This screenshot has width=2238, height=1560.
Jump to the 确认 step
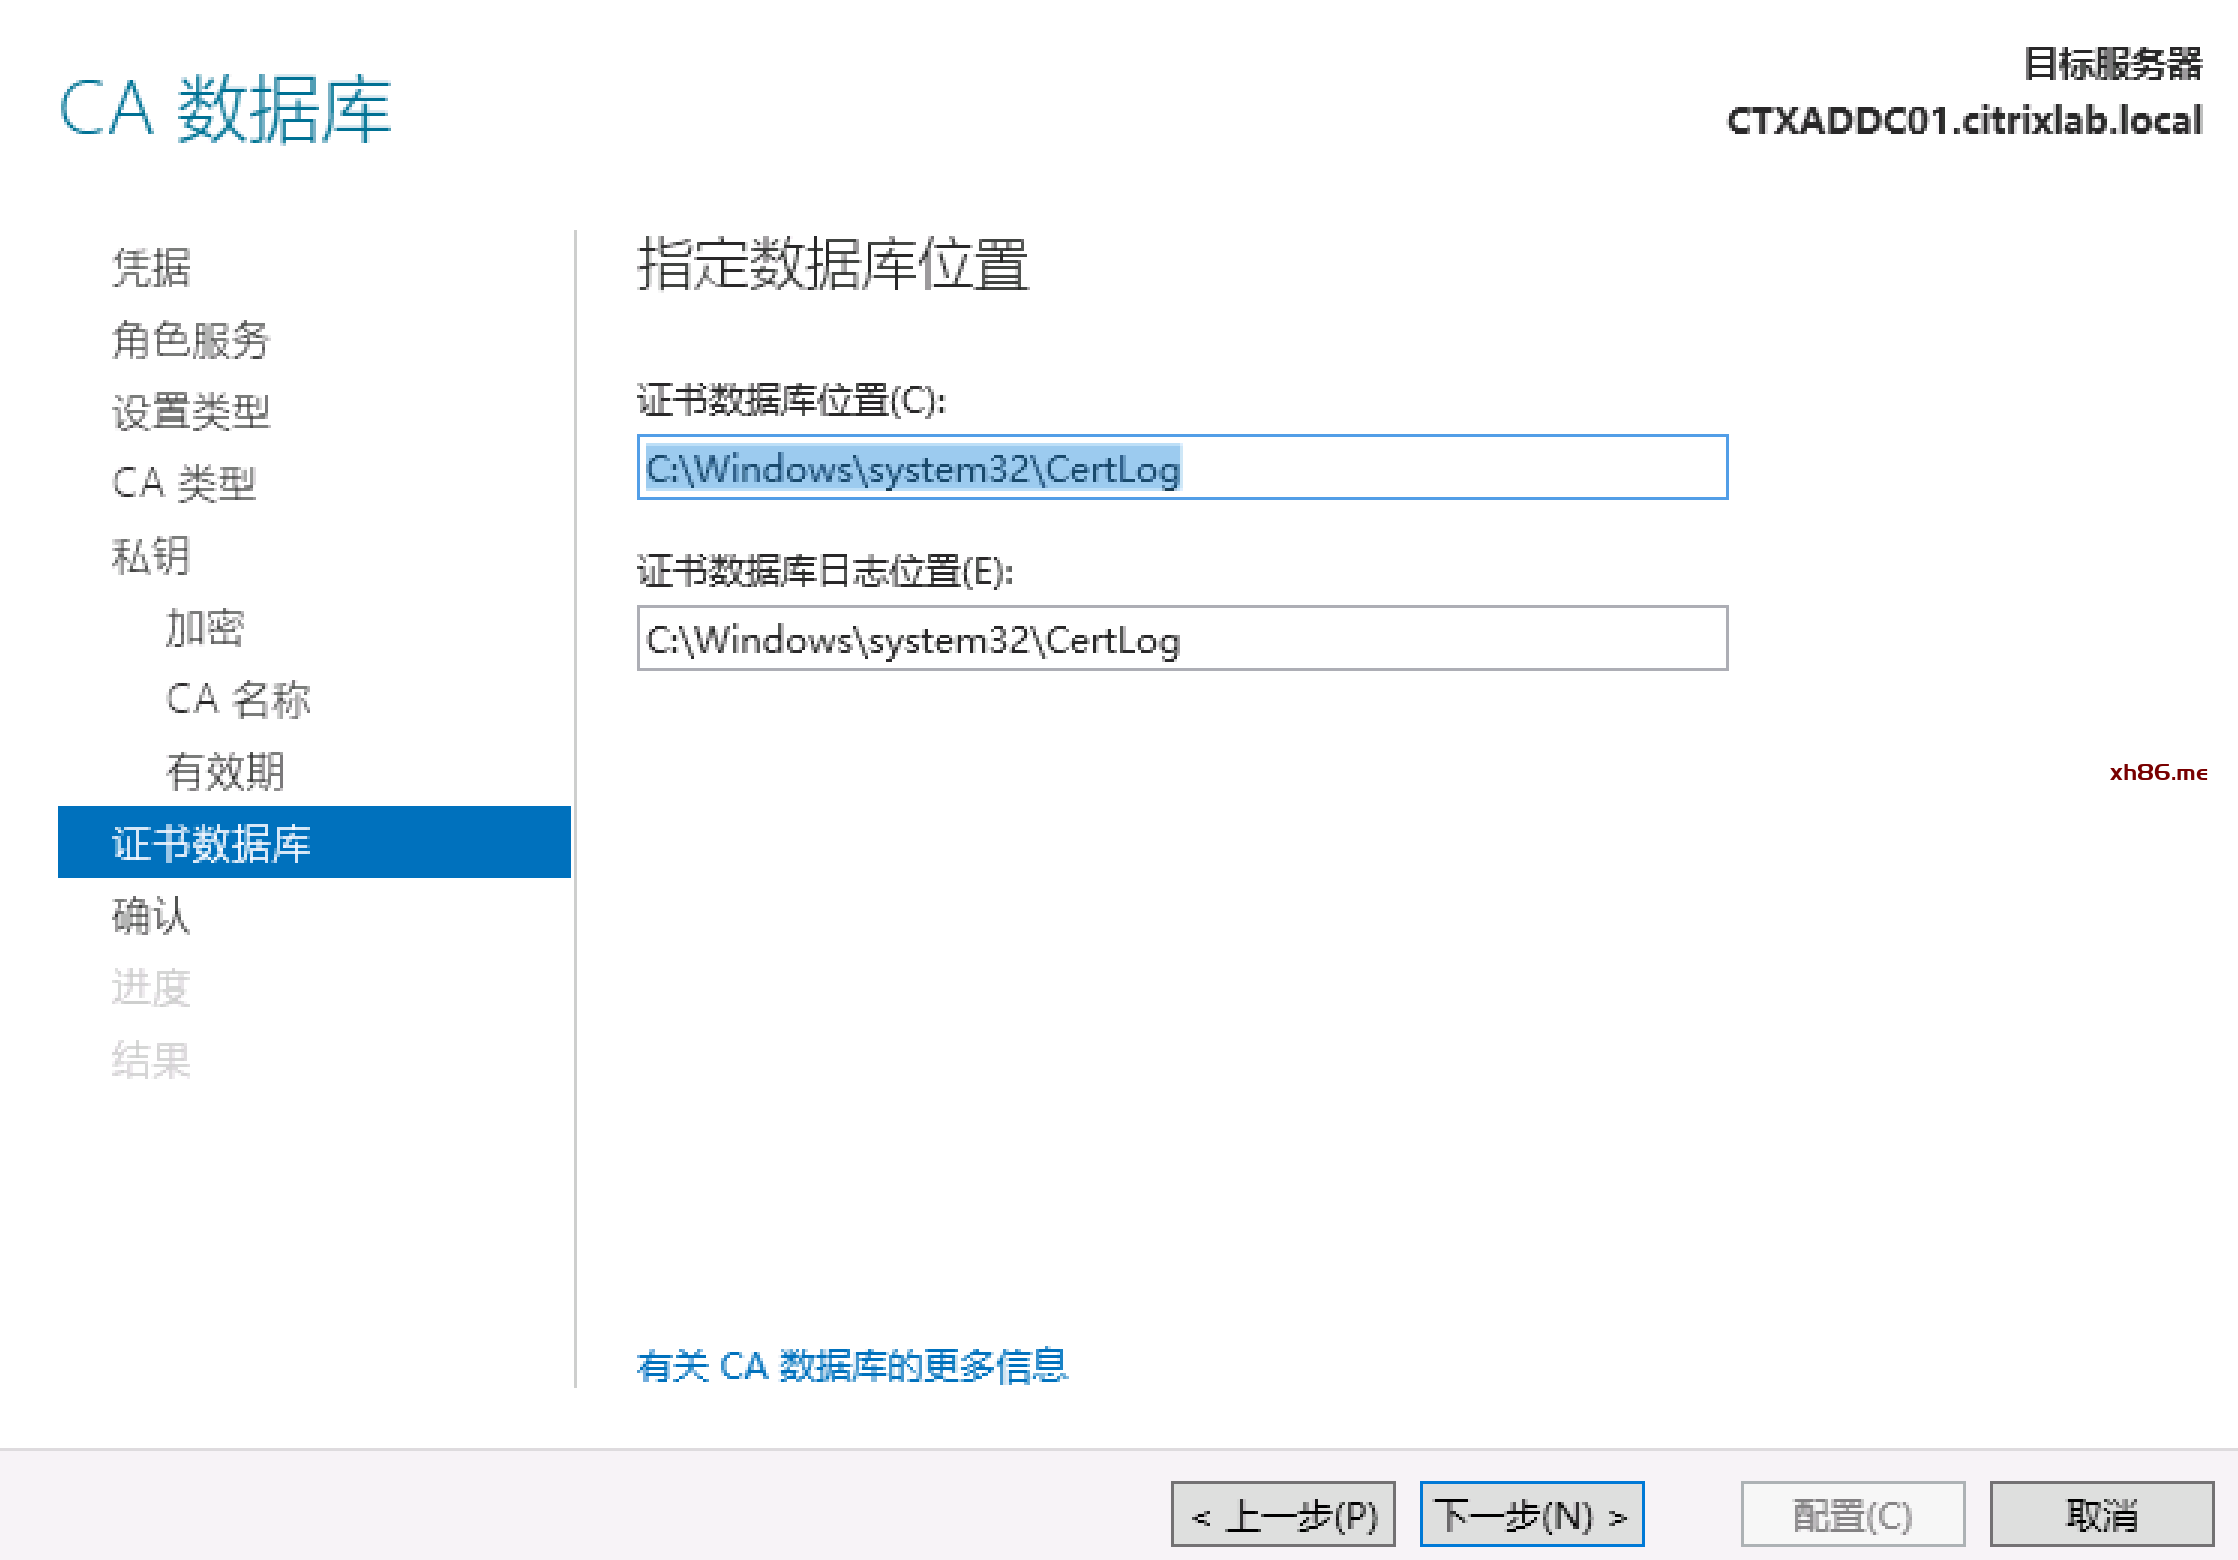tap(151, 916)
